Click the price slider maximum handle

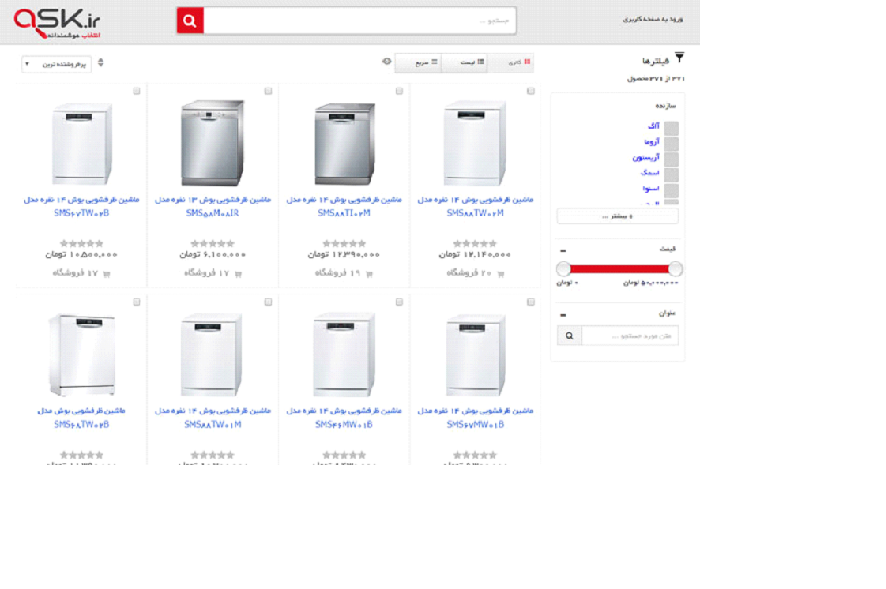(x=675, y=269)
